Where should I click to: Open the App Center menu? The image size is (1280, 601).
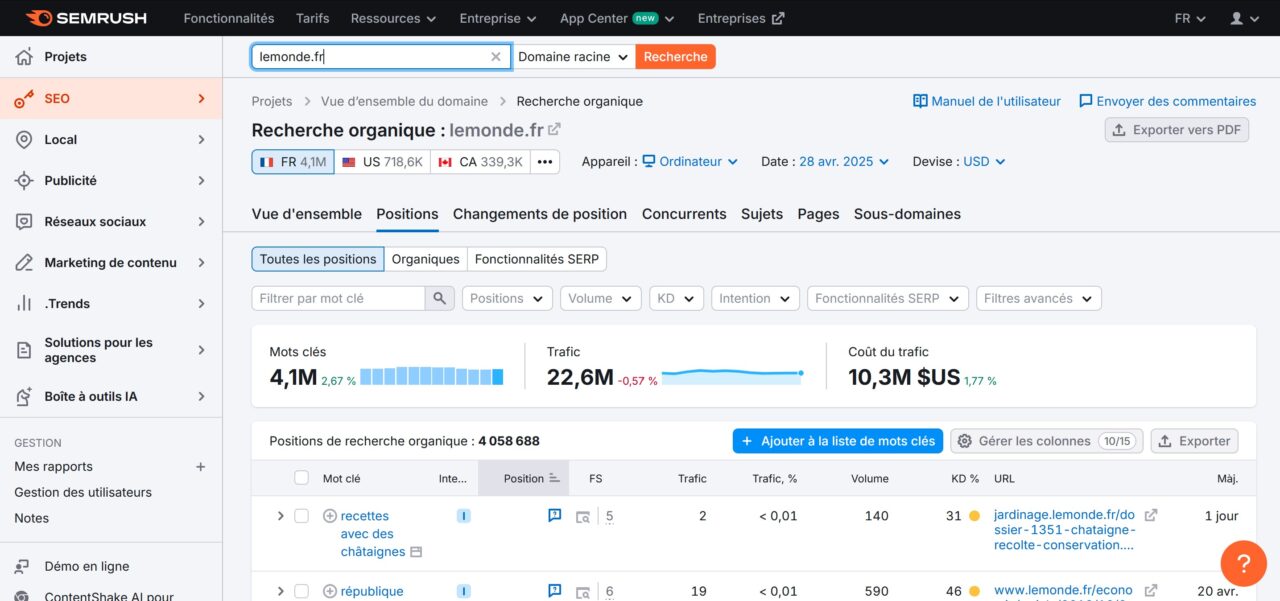614,17
